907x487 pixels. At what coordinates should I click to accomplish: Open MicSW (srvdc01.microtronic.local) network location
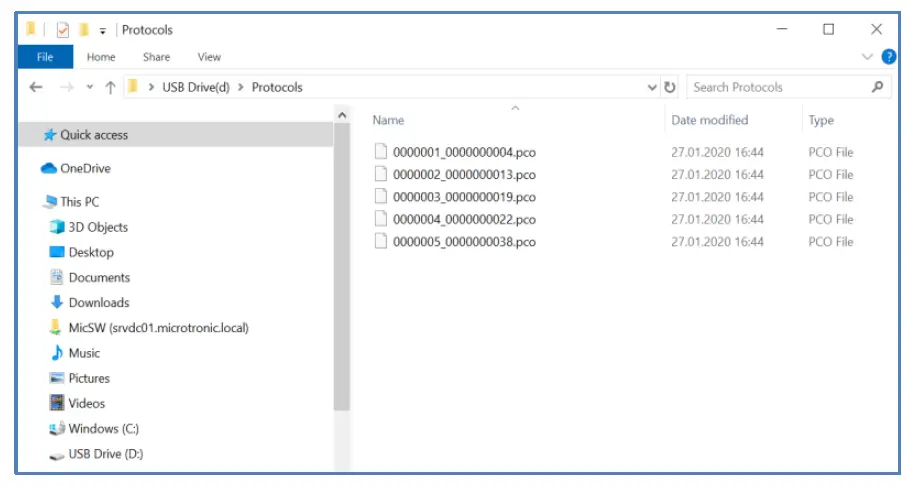158,328
